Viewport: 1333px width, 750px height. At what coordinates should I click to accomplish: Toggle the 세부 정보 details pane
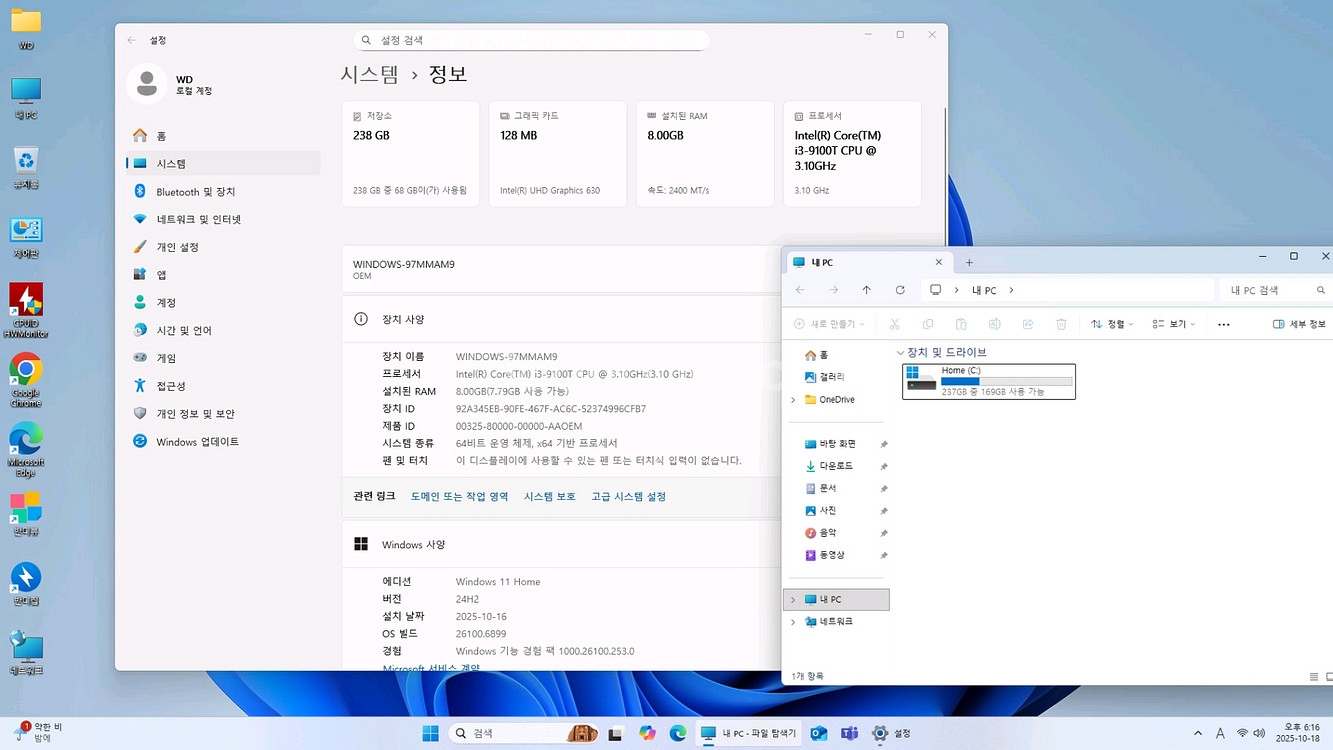(x=1299, y=324)
